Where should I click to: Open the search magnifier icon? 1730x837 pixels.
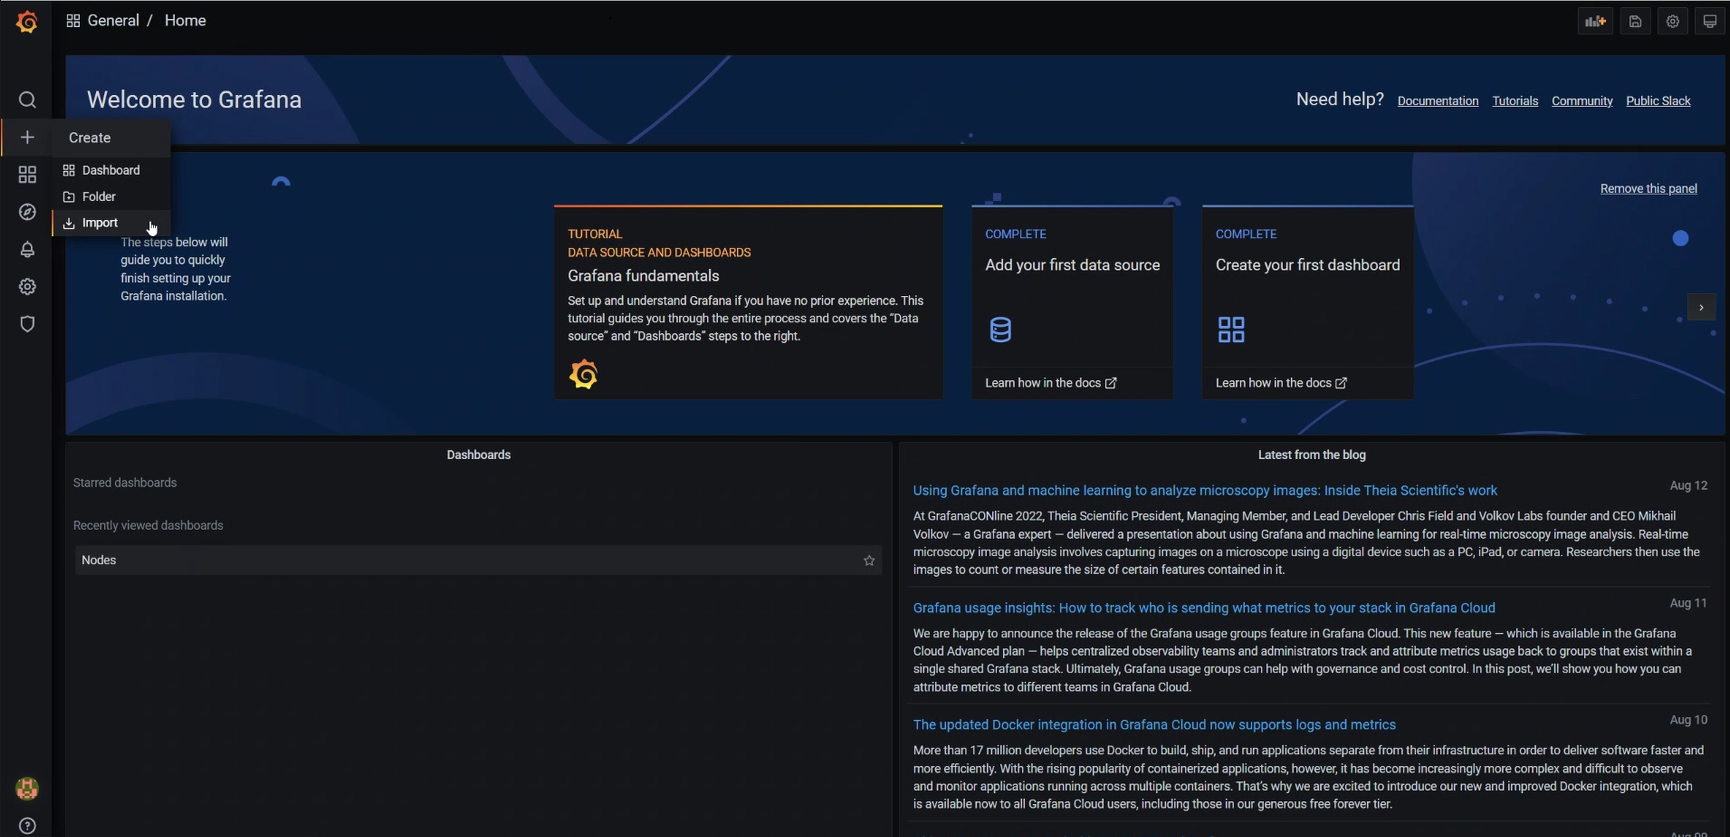[27, 100]
